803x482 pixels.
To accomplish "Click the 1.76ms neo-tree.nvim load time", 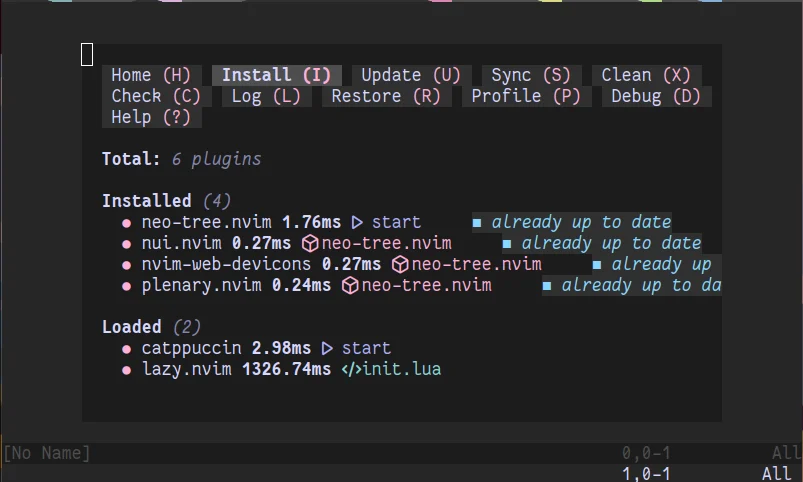I will tap(311, 222).
